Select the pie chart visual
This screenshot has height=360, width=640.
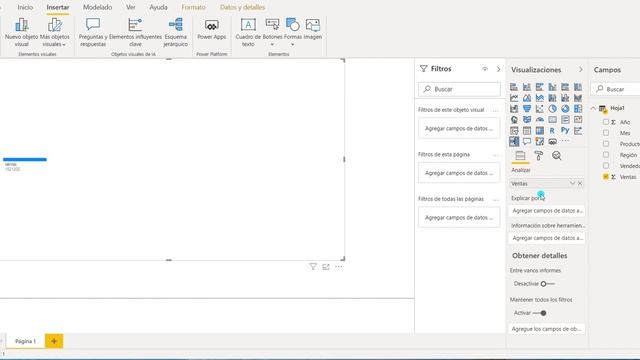(552, 109)
